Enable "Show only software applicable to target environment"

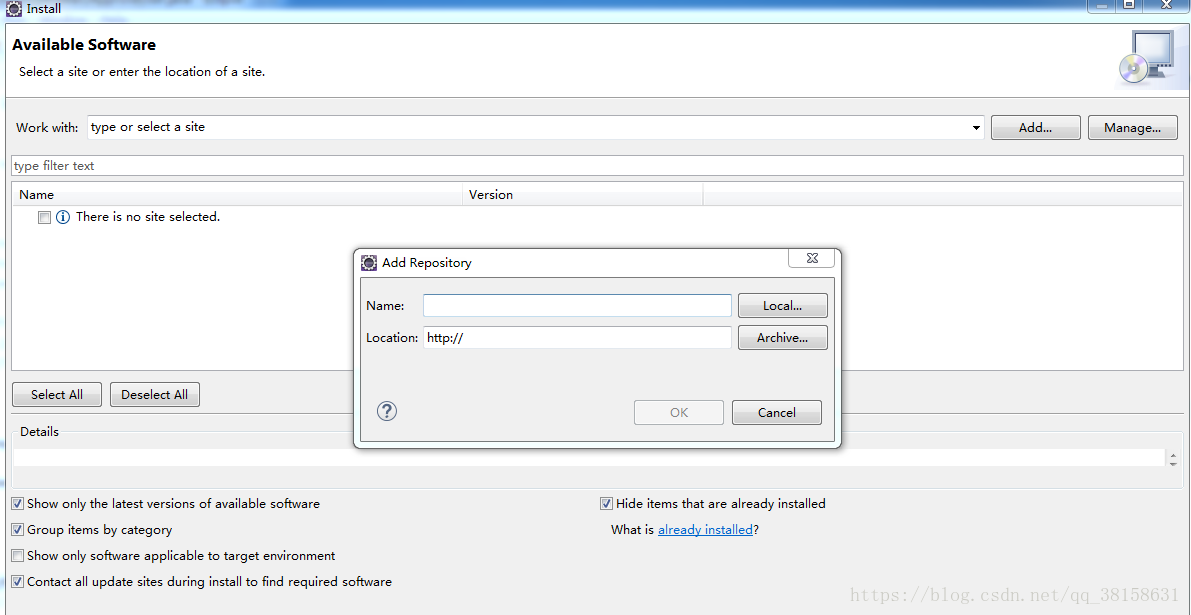click(x=17, y=555)
